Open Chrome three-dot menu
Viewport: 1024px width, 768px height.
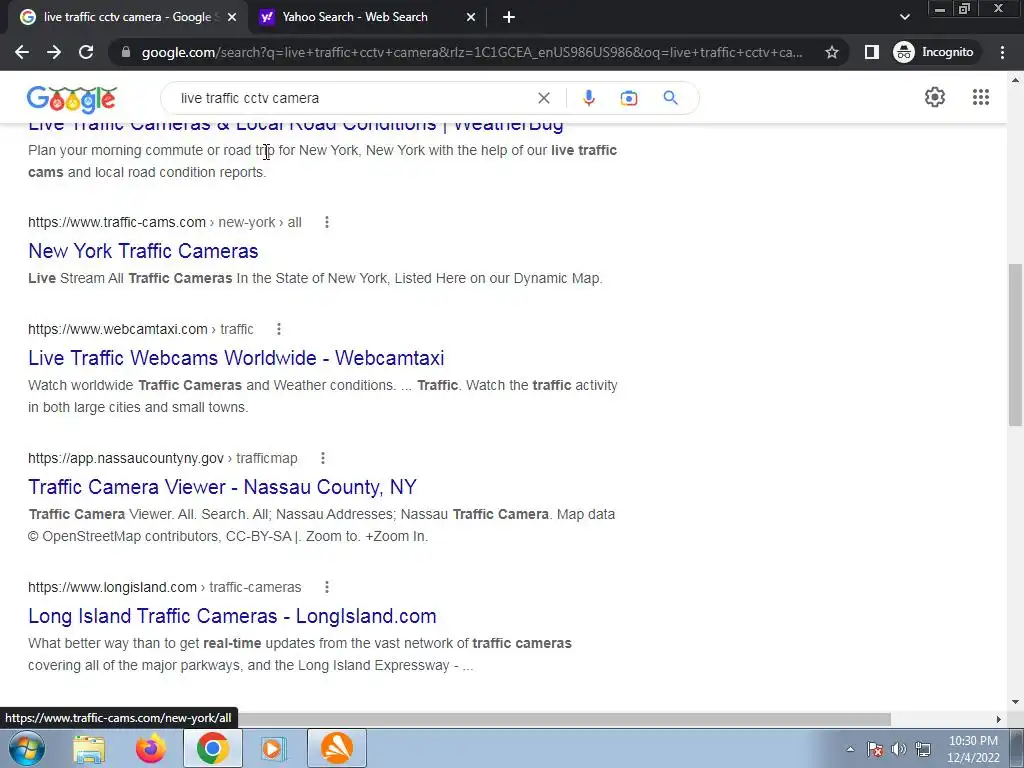1002,52
